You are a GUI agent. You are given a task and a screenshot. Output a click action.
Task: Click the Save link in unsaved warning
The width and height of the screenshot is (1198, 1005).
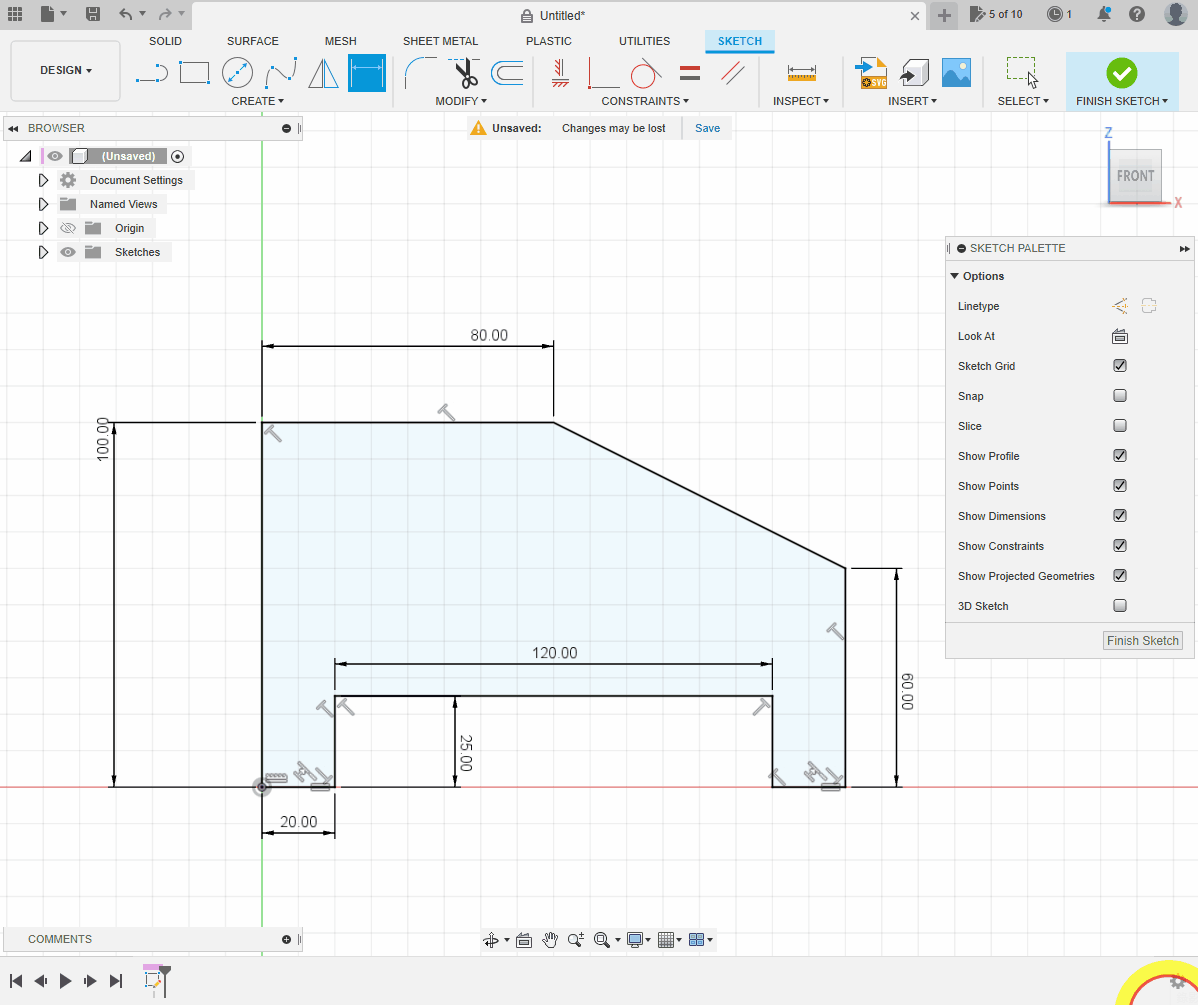click(x=707, y=128)
